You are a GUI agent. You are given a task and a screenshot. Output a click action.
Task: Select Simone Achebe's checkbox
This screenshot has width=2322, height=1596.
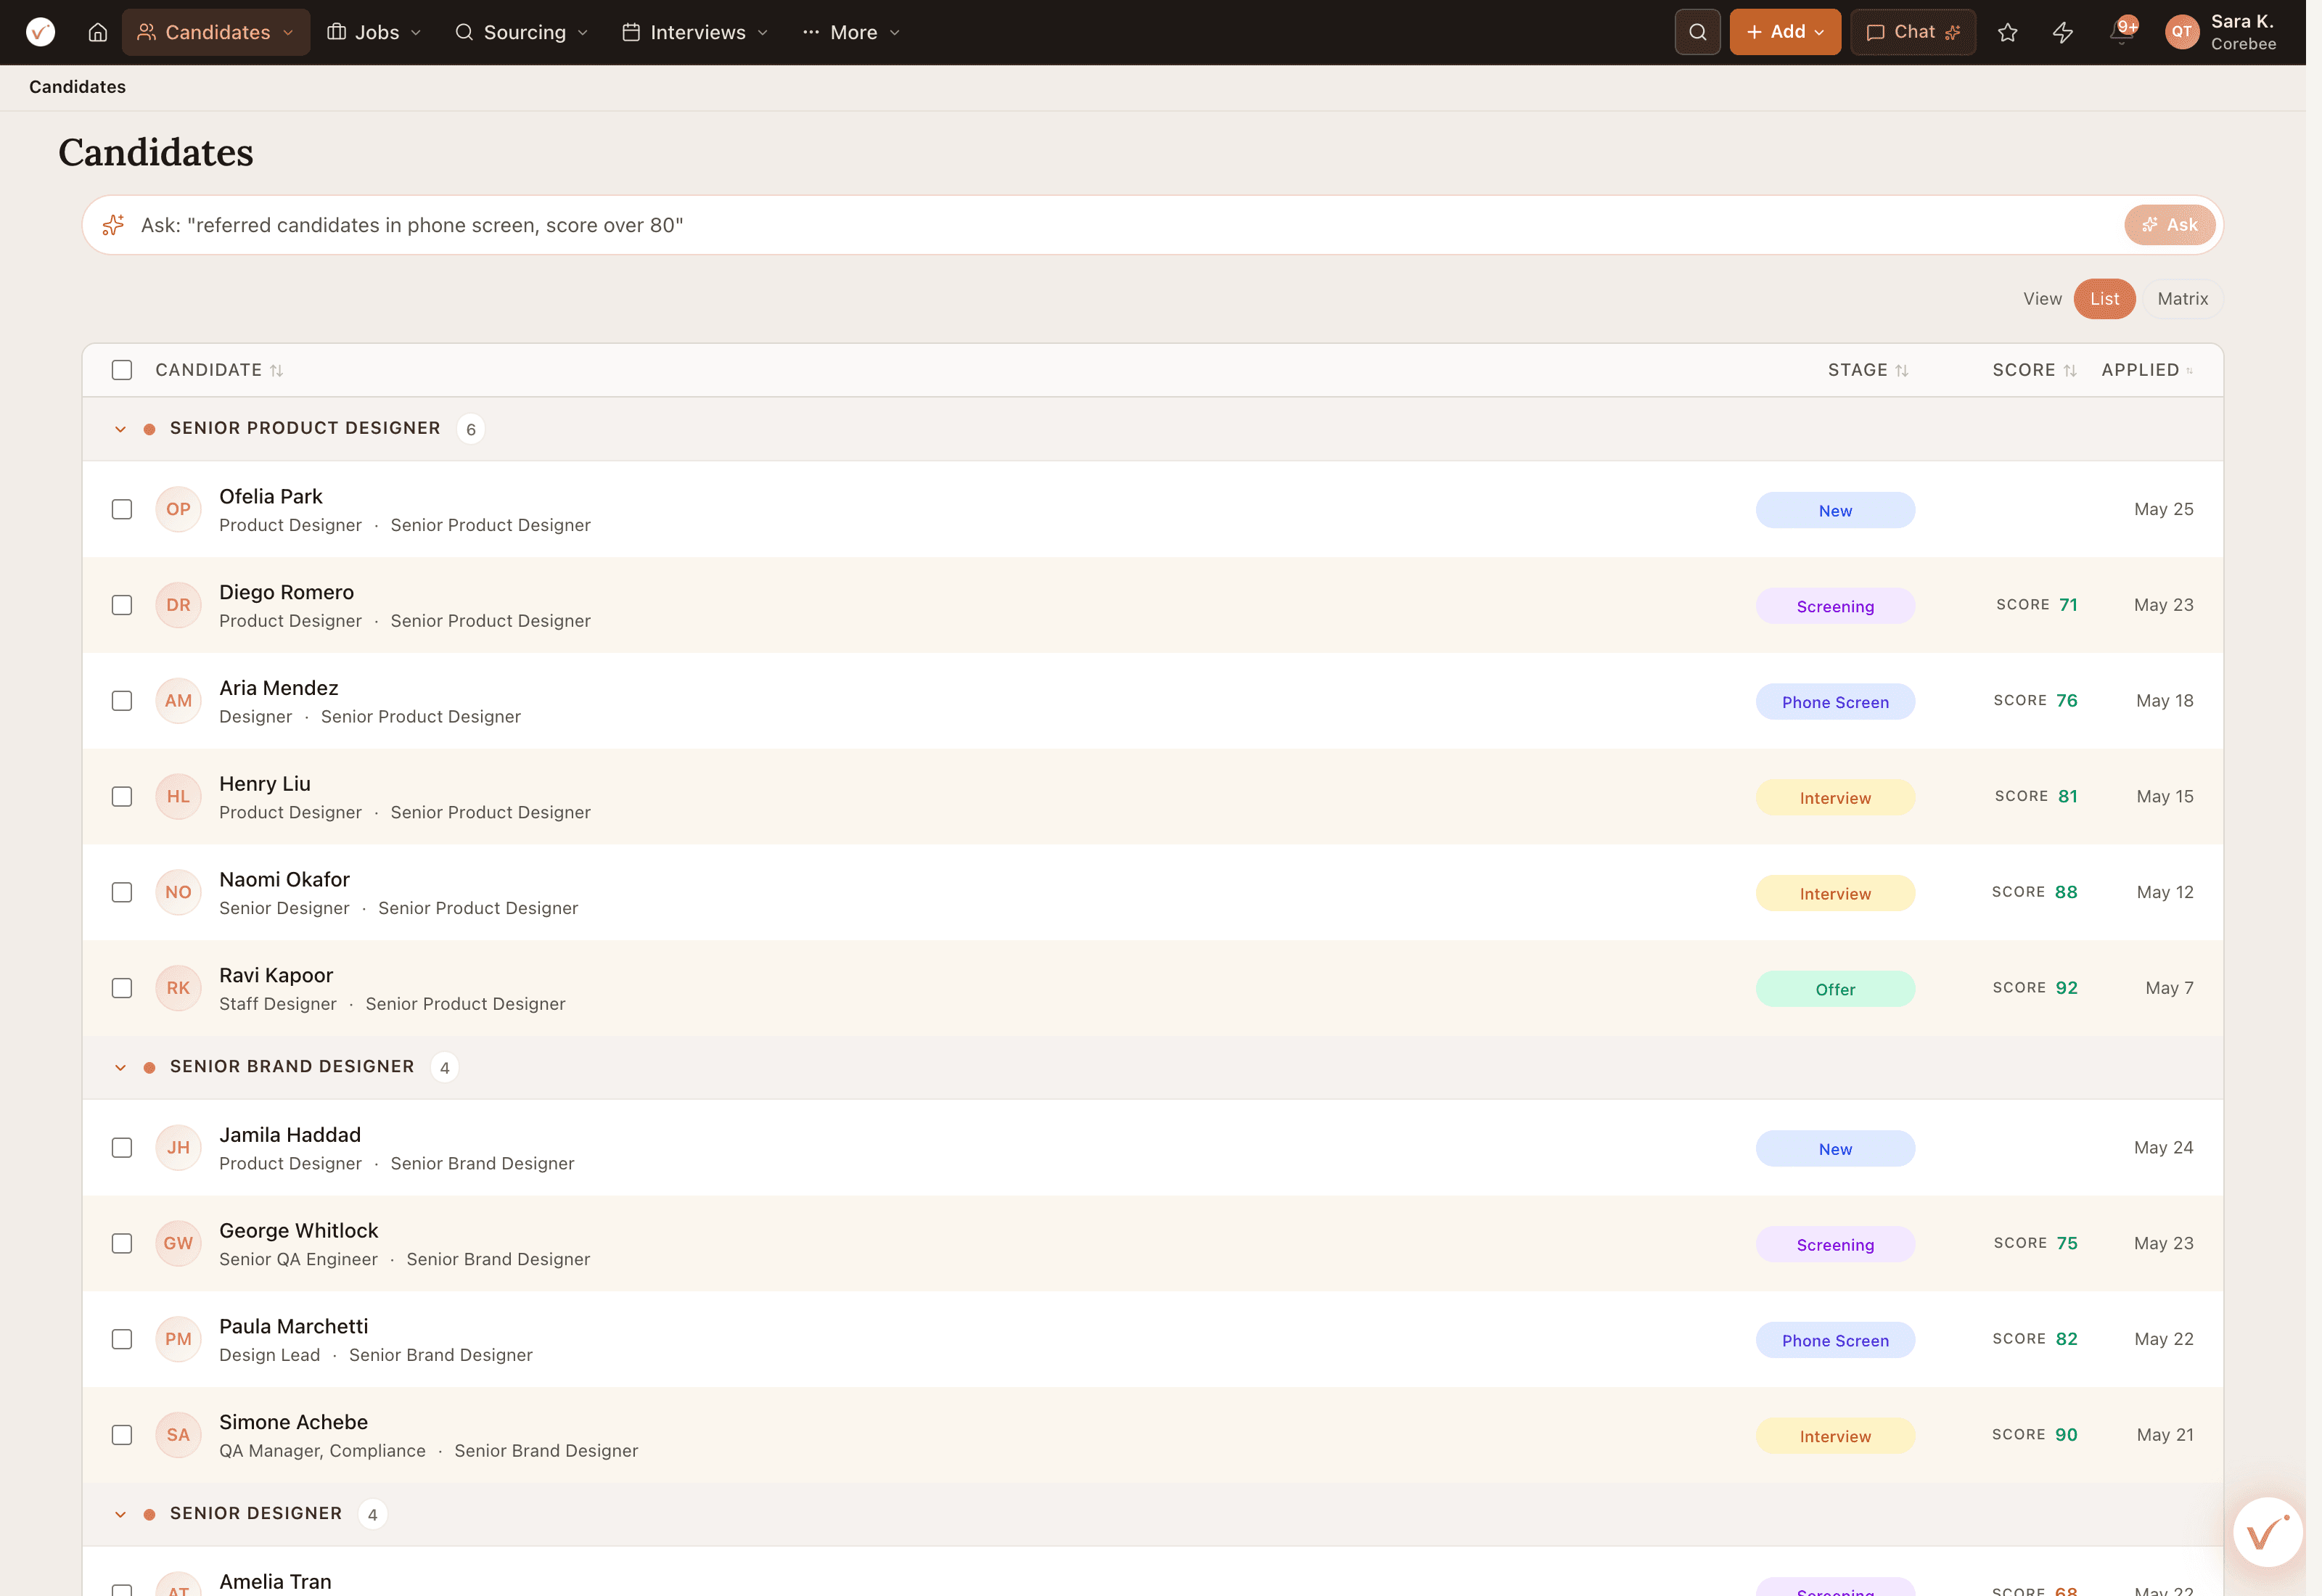coord(122,1435)
